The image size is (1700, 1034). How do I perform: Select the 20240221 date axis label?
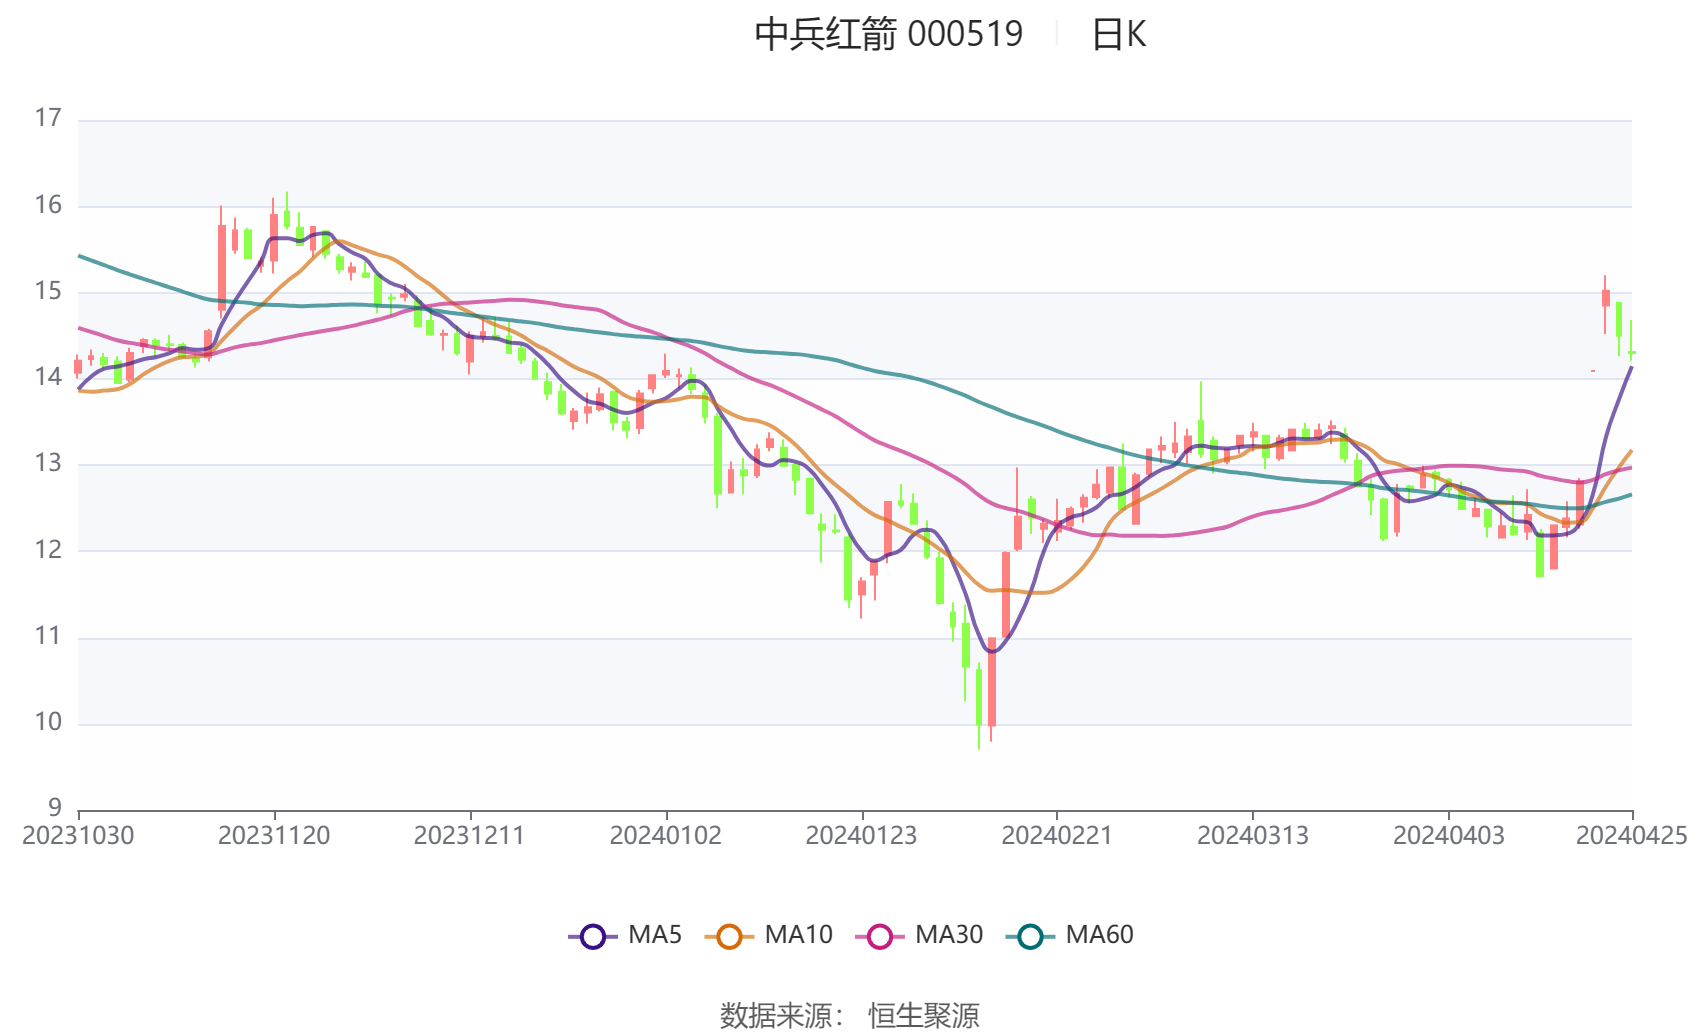pos(1057,836)
